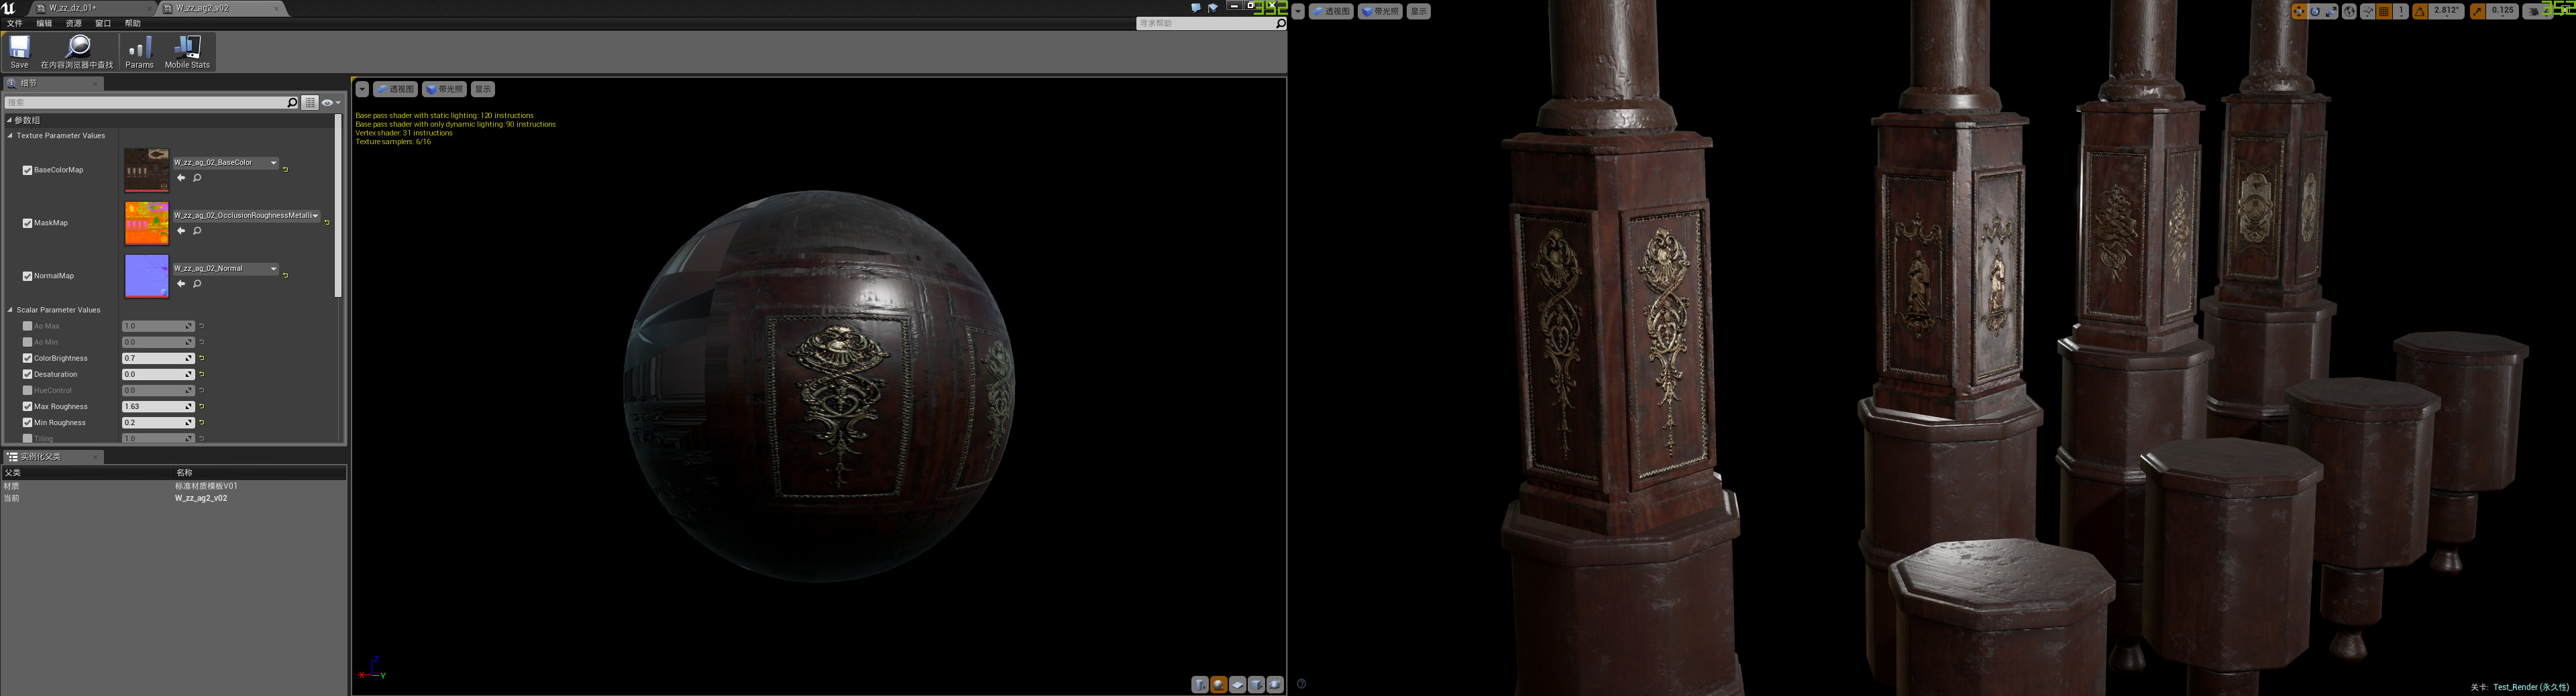Reset MaskMap to default value
Viewport: 2576px width, 696px height.
click(x=327, y=222)
